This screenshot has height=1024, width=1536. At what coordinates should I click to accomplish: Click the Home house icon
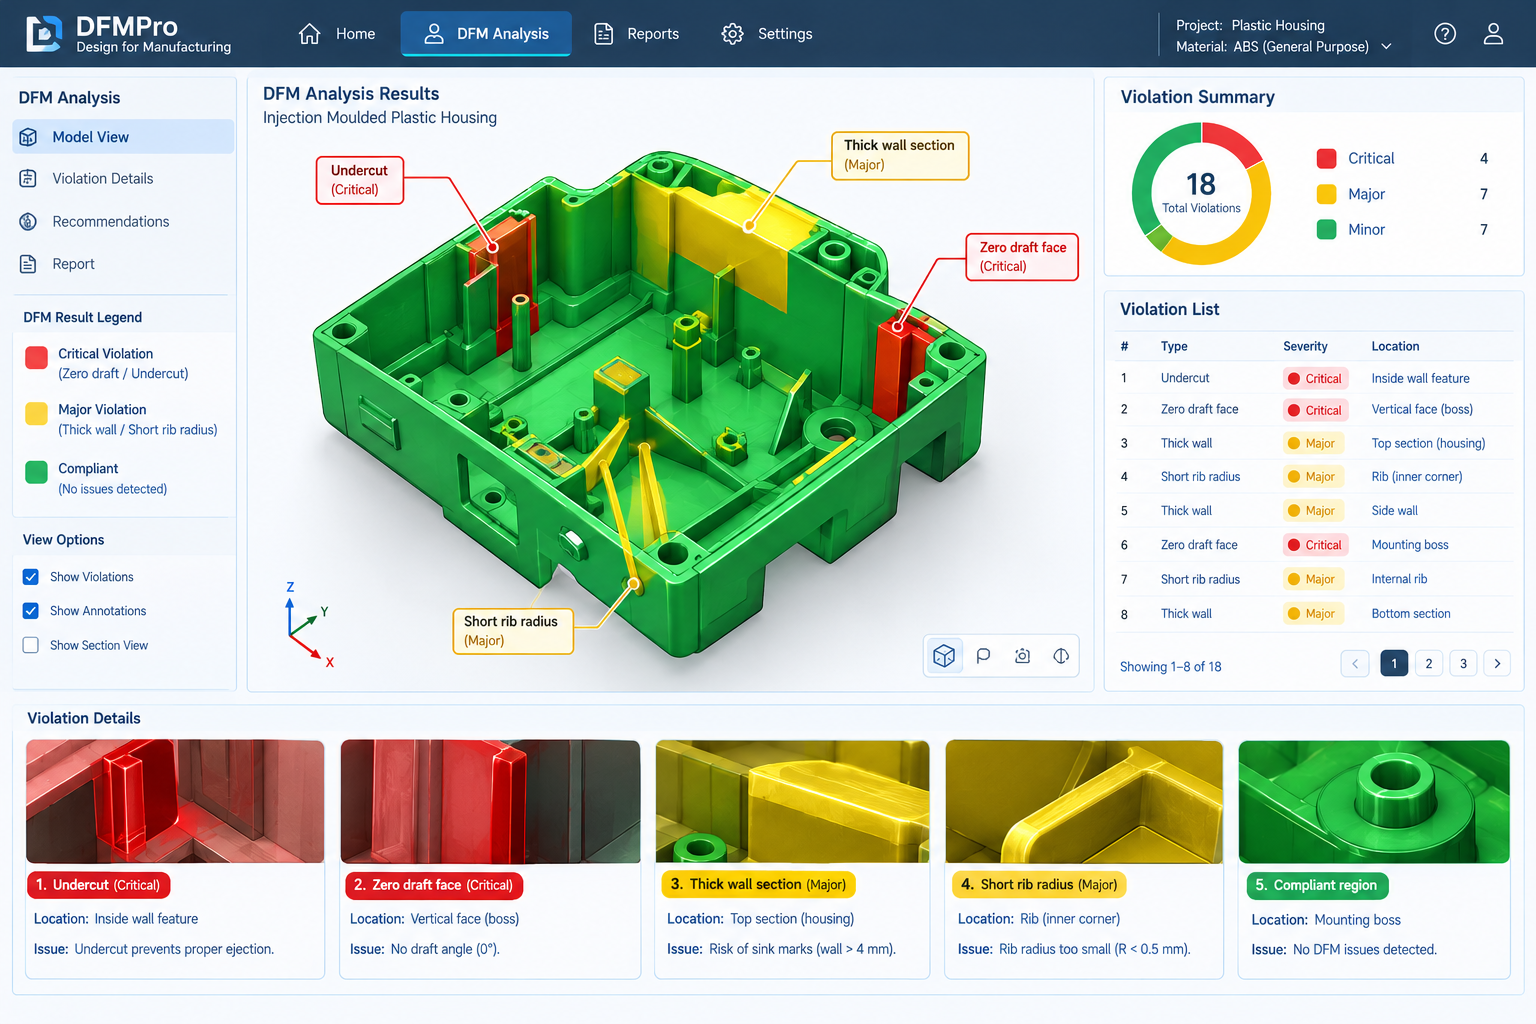(310, 34)
